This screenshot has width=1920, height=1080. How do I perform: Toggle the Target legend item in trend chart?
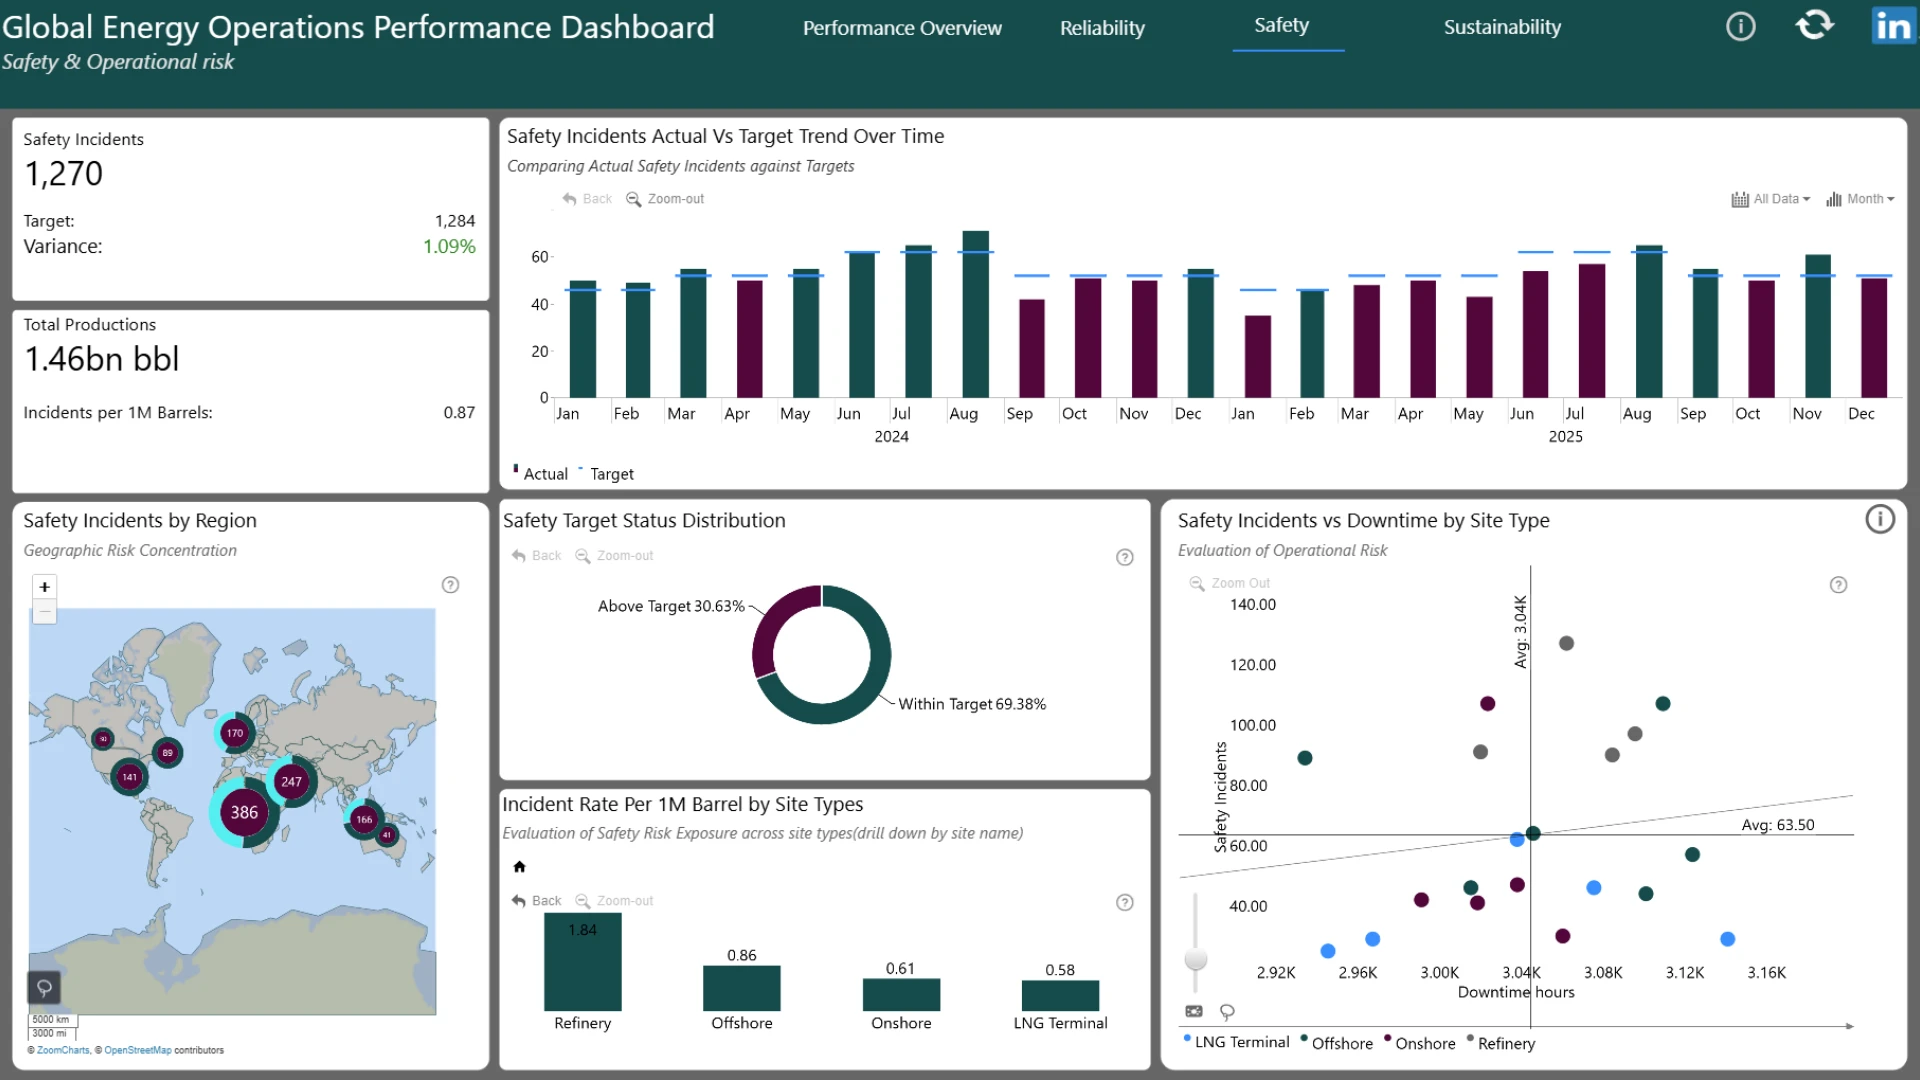tap(606, 473)
